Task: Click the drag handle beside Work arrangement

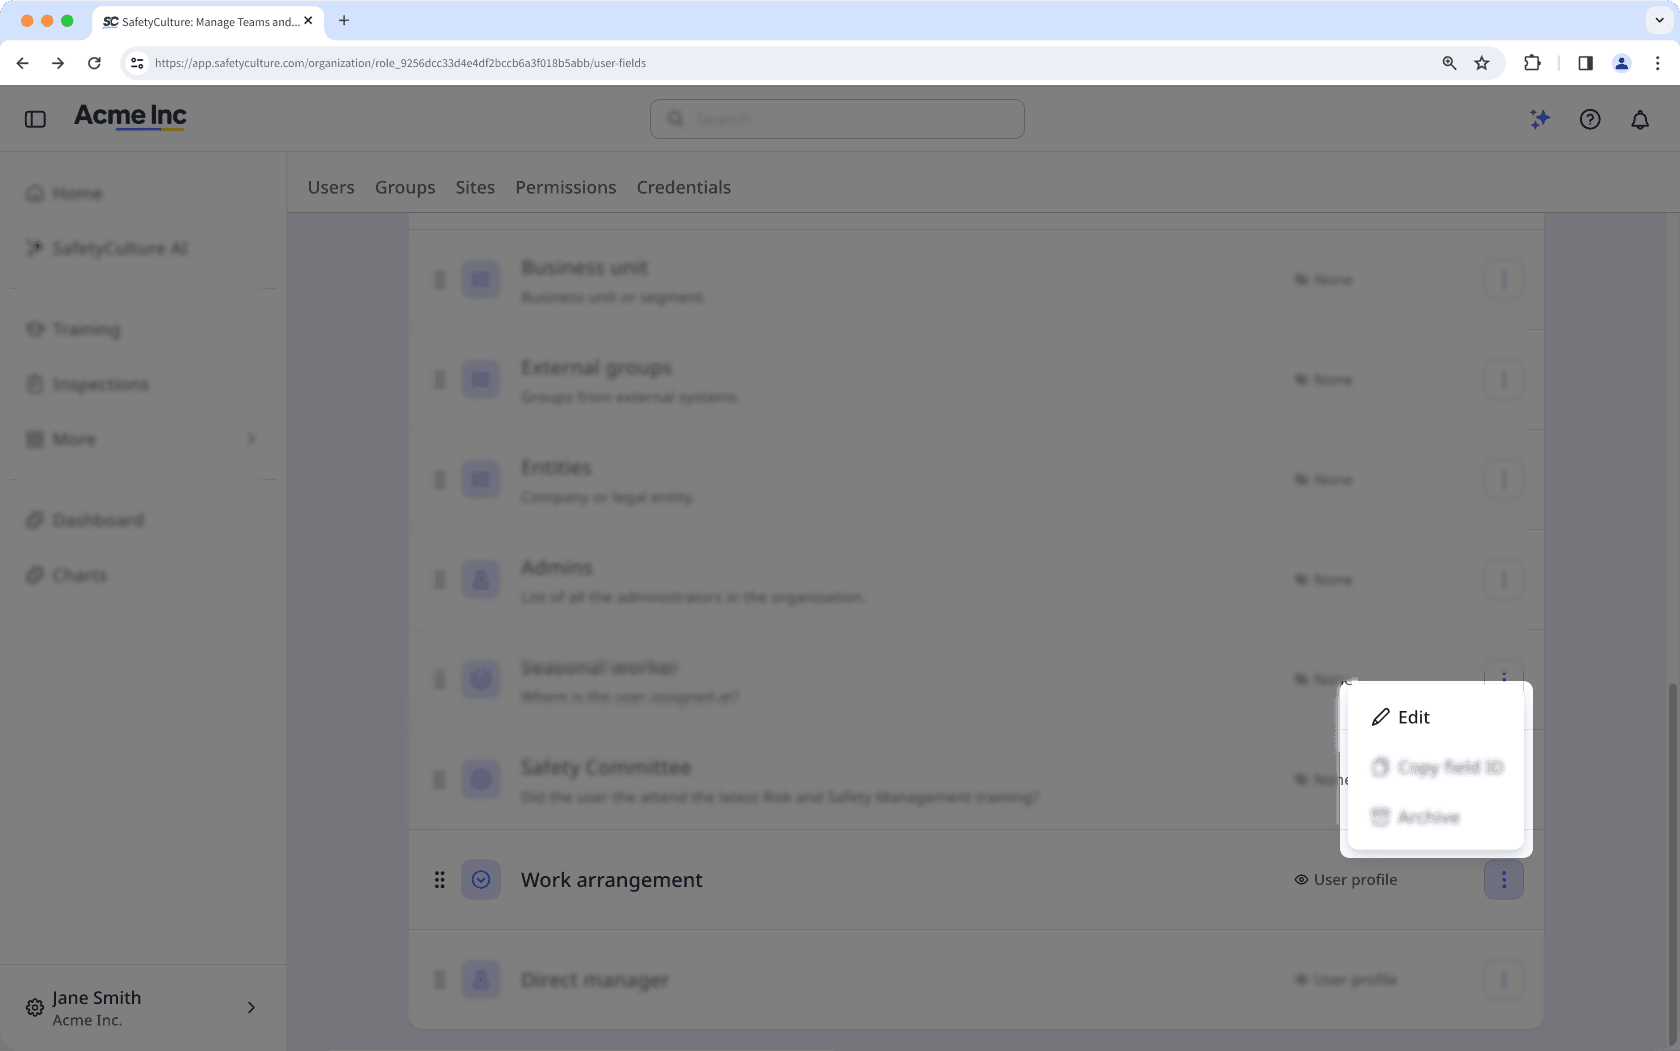Action: (440, 880)
